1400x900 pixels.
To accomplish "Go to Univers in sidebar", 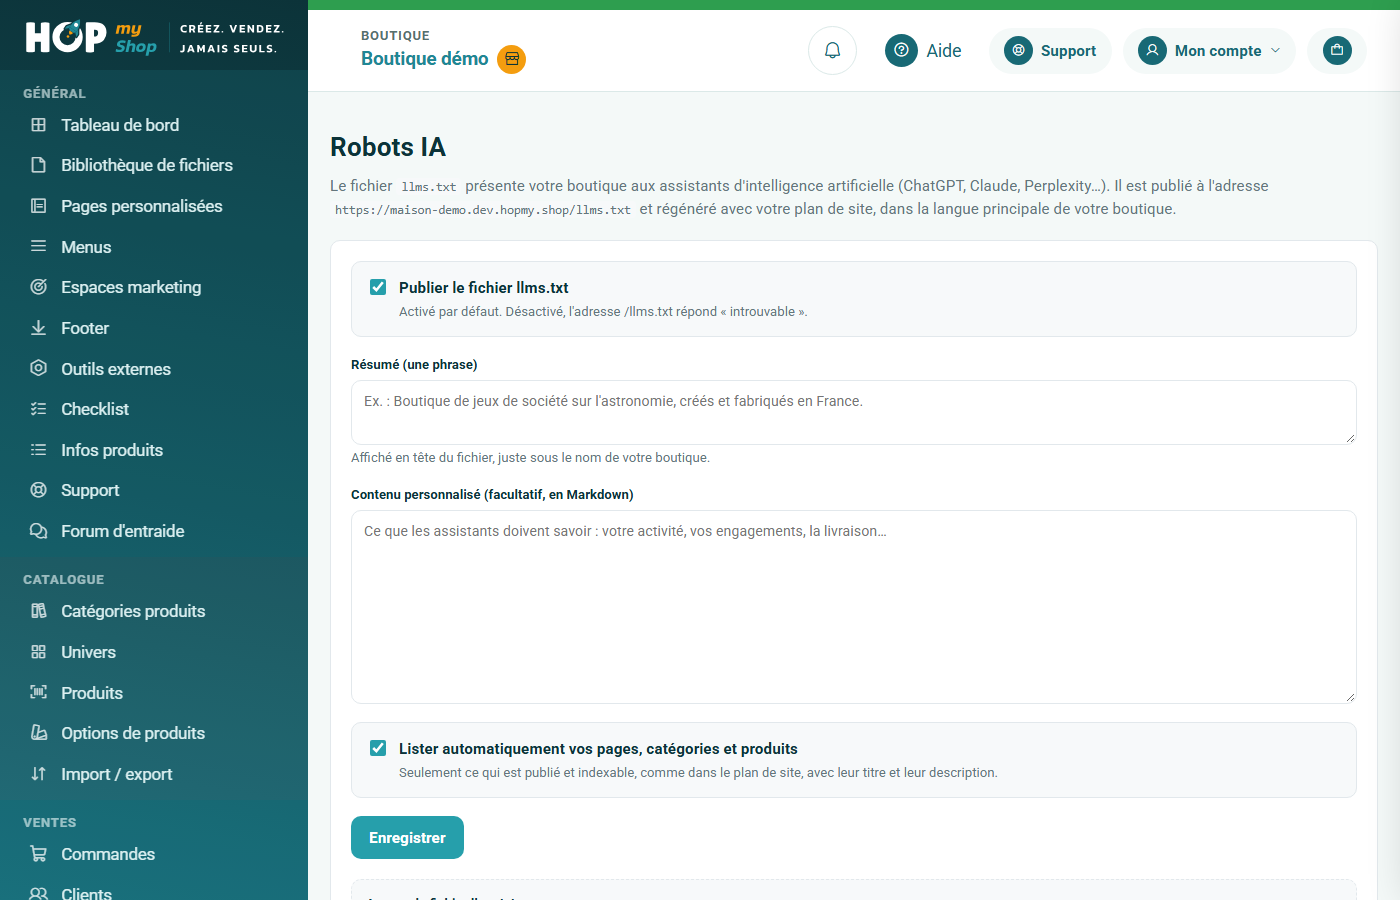I will [88, 652].
